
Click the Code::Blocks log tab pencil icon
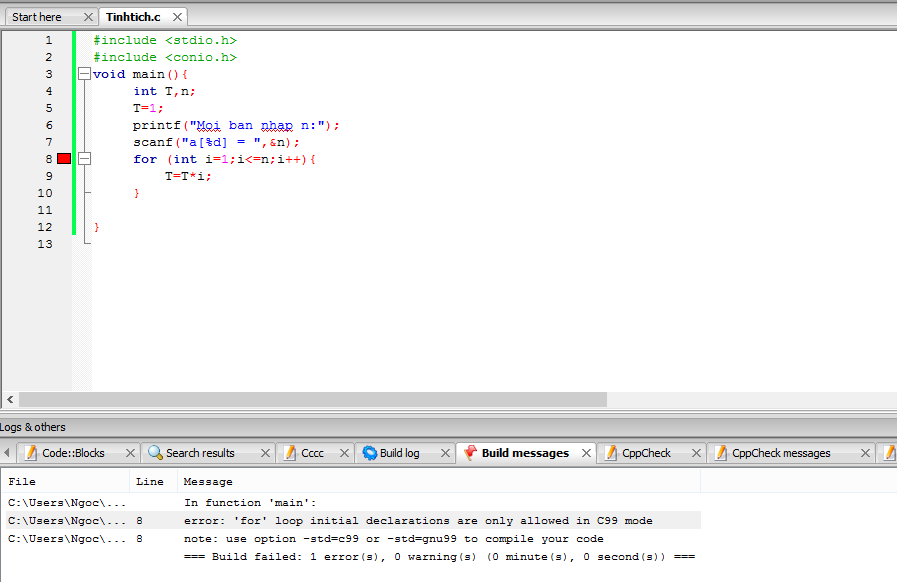click(31, 453)
